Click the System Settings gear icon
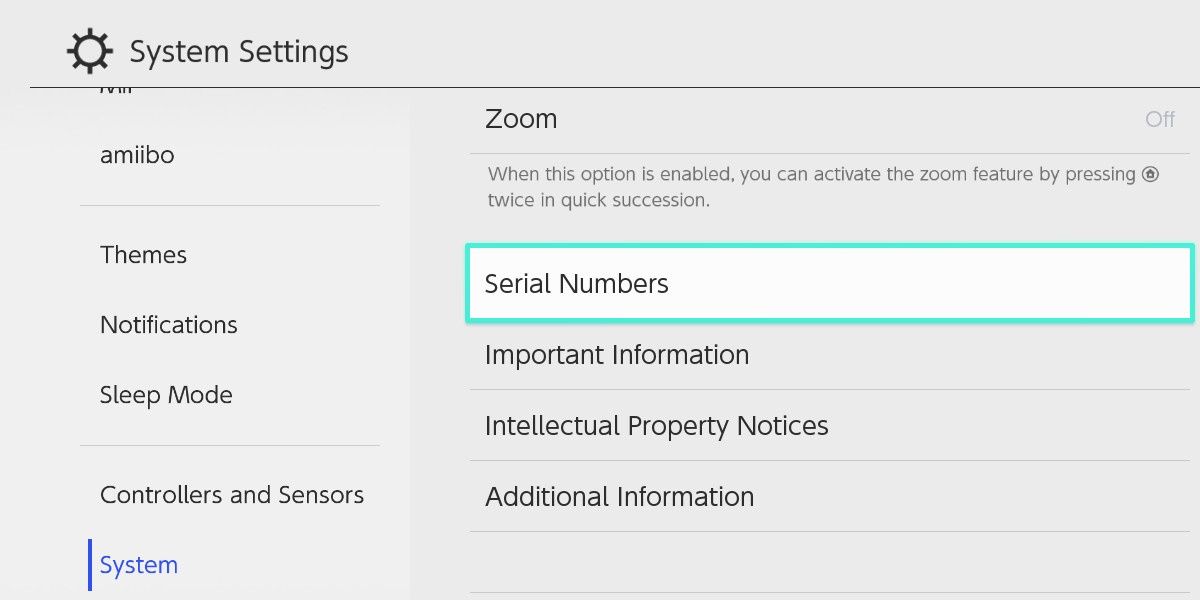The image size is (1200, 600). pos(90,50)
